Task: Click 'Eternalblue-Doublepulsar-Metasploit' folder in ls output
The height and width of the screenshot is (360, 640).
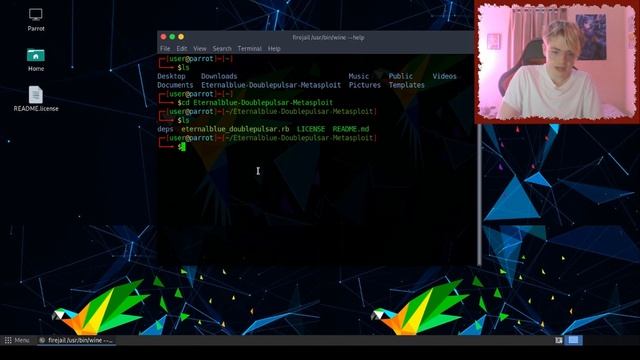Action: tap(271, 85)
